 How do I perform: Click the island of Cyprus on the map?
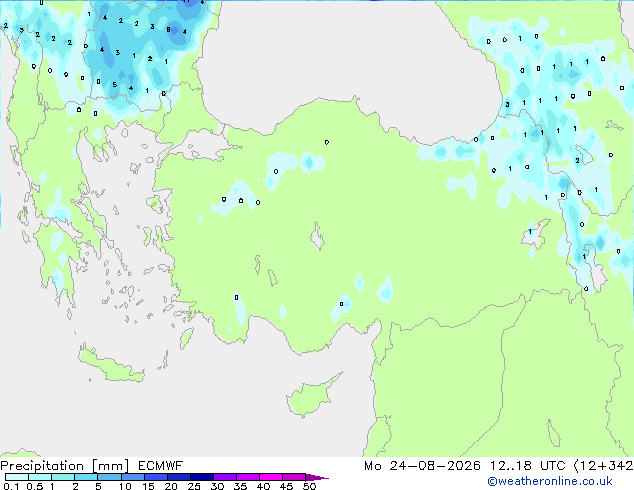[x=311, y=397]
